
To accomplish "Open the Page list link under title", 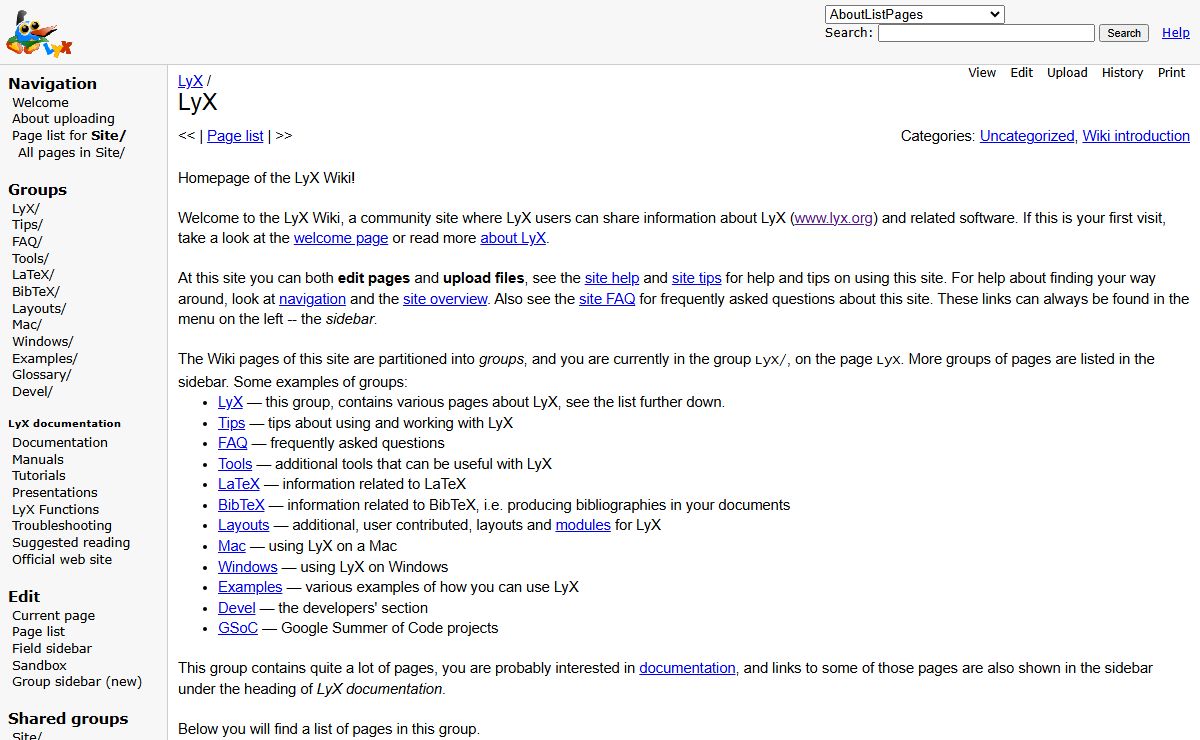I will click(235, 136).
